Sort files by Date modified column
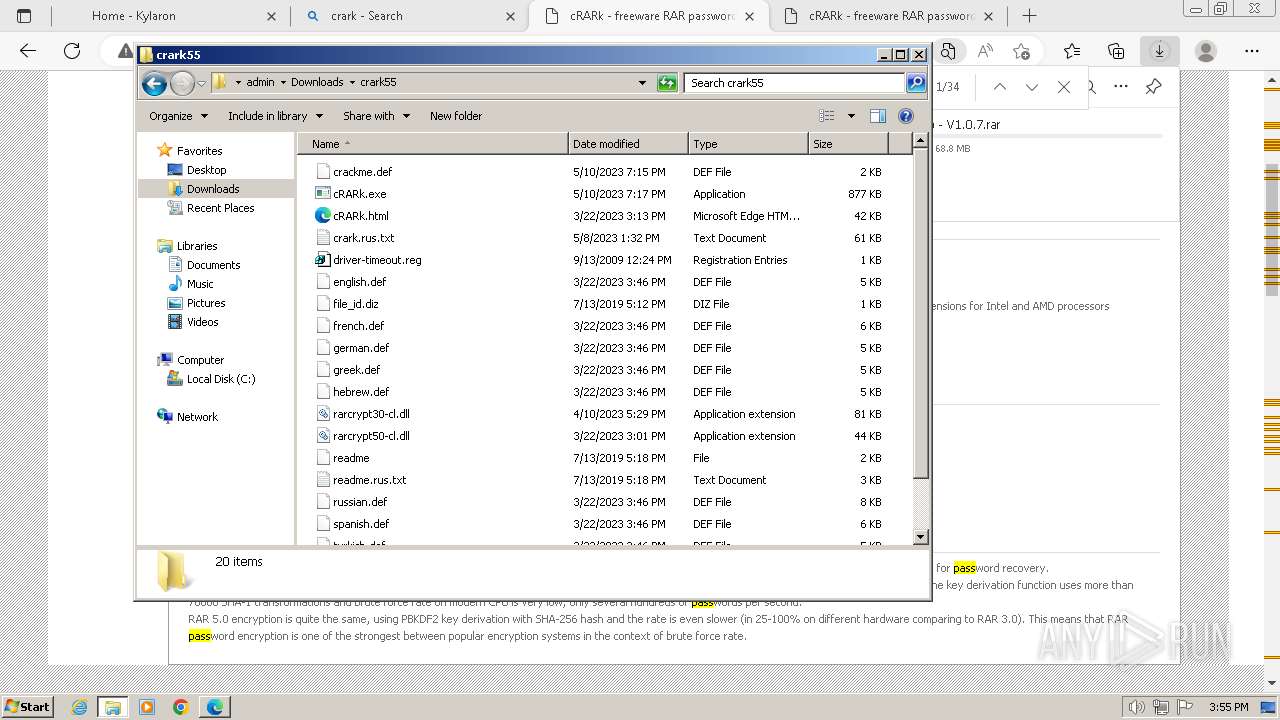1280x720 pixels. click(628, 144)
